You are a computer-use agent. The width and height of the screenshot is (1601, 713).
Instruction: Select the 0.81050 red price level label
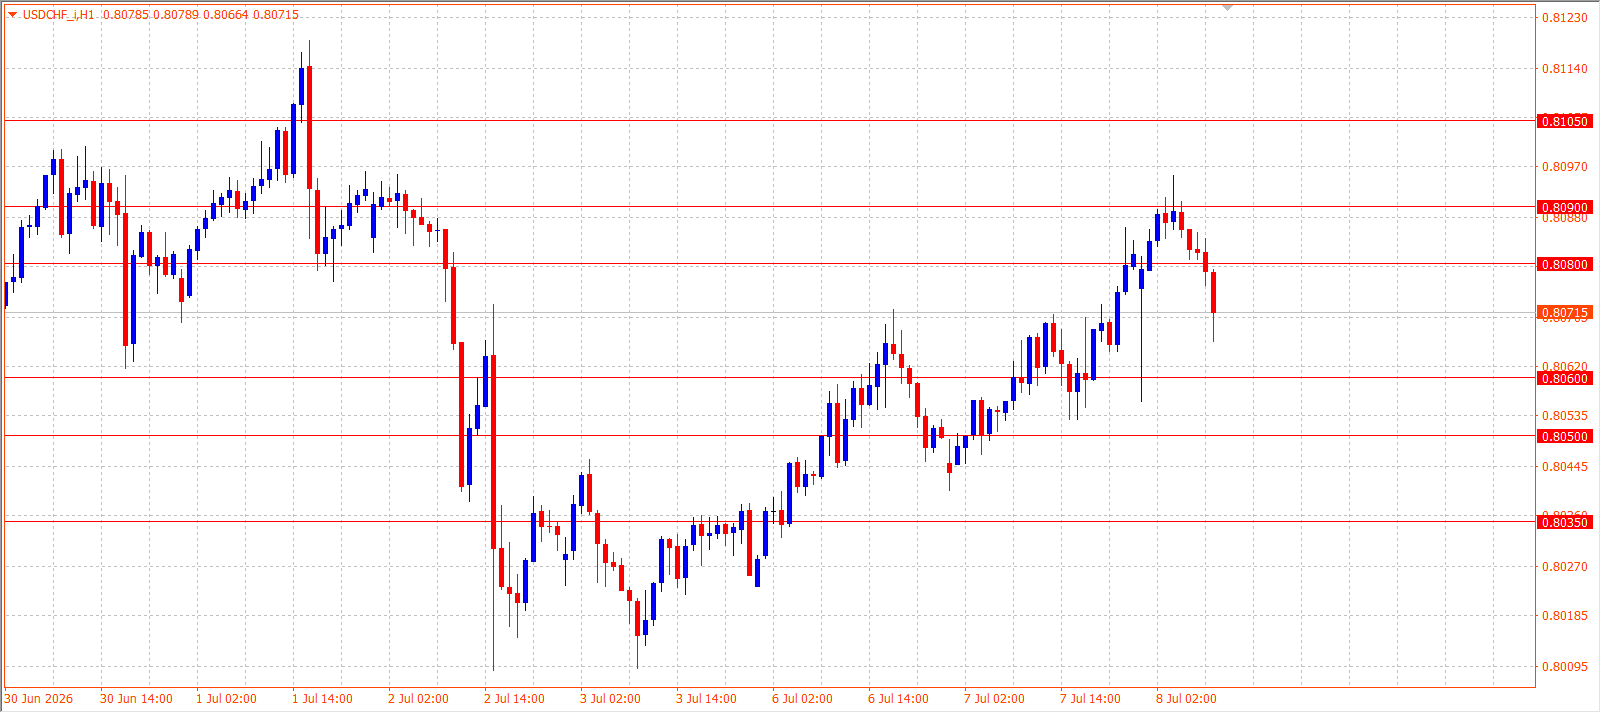[x=1564, y=121]
